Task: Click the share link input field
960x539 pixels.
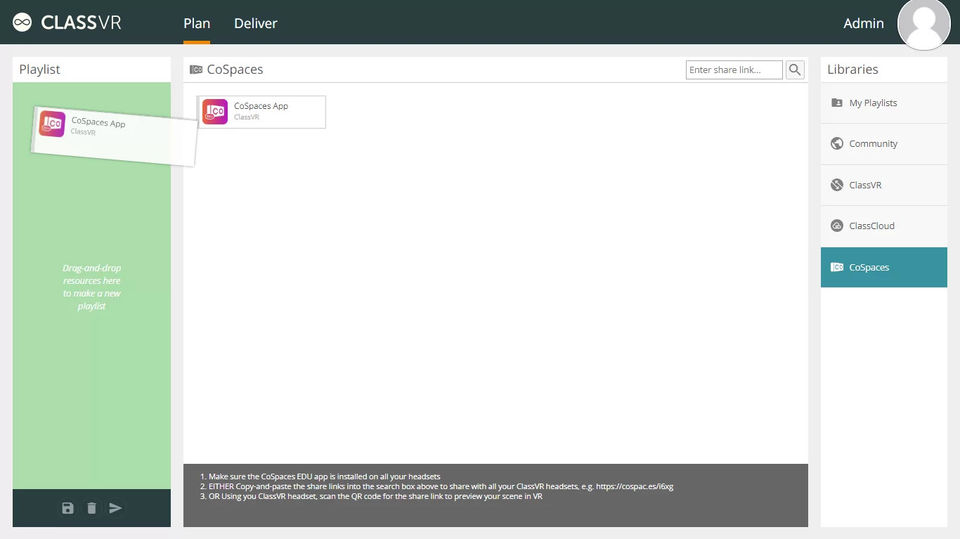Action: (734, 70)
